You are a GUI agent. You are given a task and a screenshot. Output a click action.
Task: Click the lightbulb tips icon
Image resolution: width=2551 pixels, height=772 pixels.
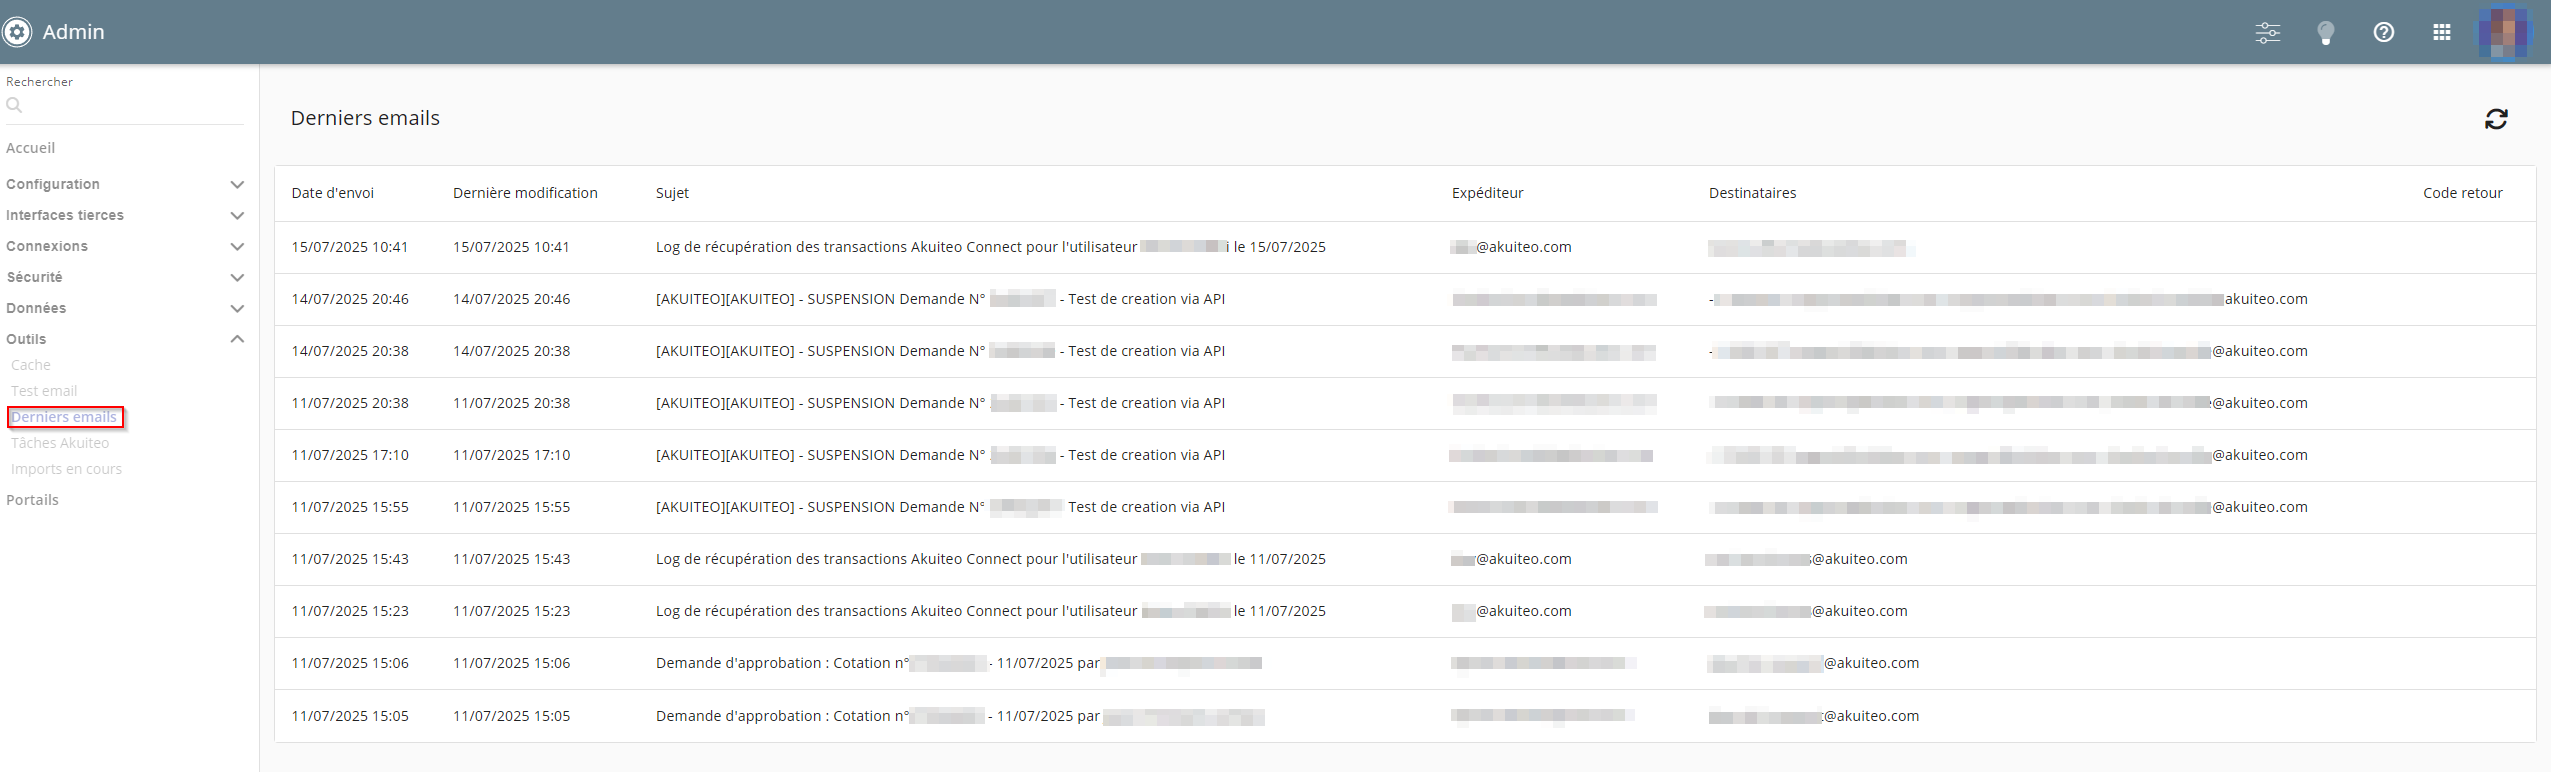[2326, 33]
